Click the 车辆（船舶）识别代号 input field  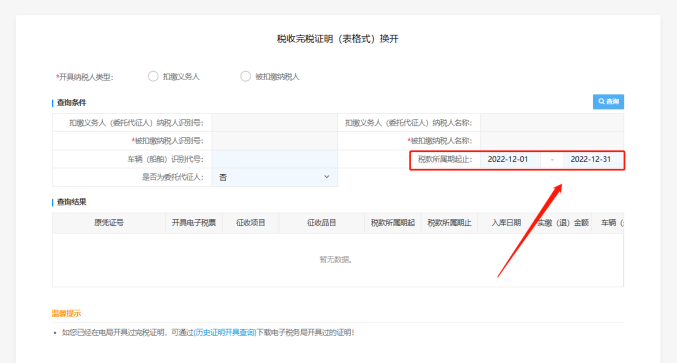pyautogui.click(x=275, y=159)
